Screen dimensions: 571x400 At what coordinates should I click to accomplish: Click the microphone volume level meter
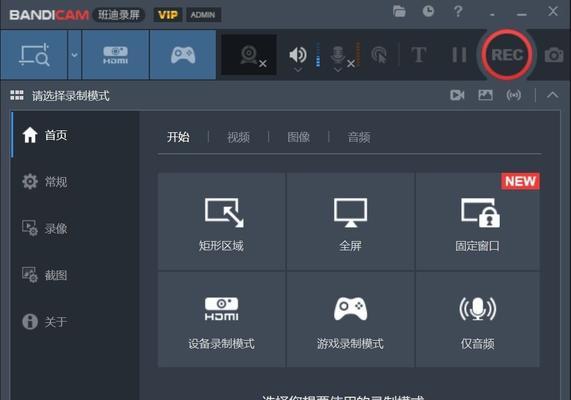(x=358, y=55)
